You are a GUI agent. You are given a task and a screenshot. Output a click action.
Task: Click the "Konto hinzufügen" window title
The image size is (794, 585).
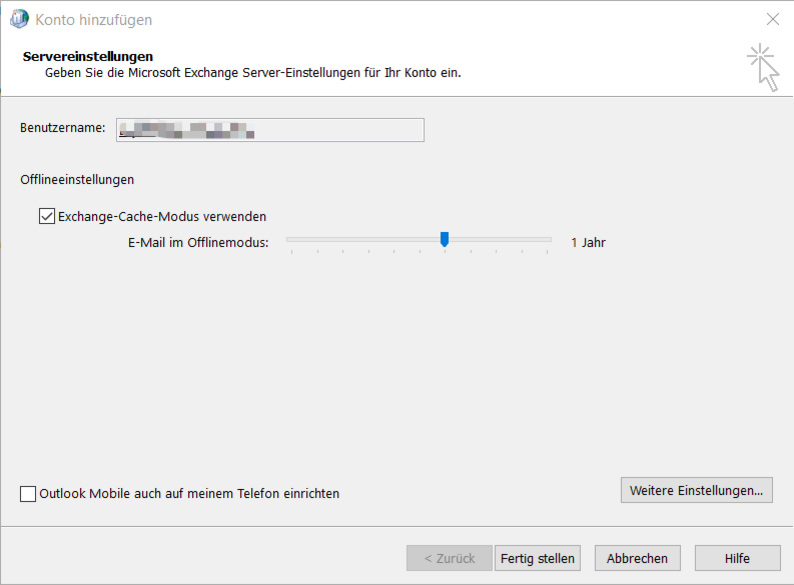pyautogui.click(x=94, y=20)
